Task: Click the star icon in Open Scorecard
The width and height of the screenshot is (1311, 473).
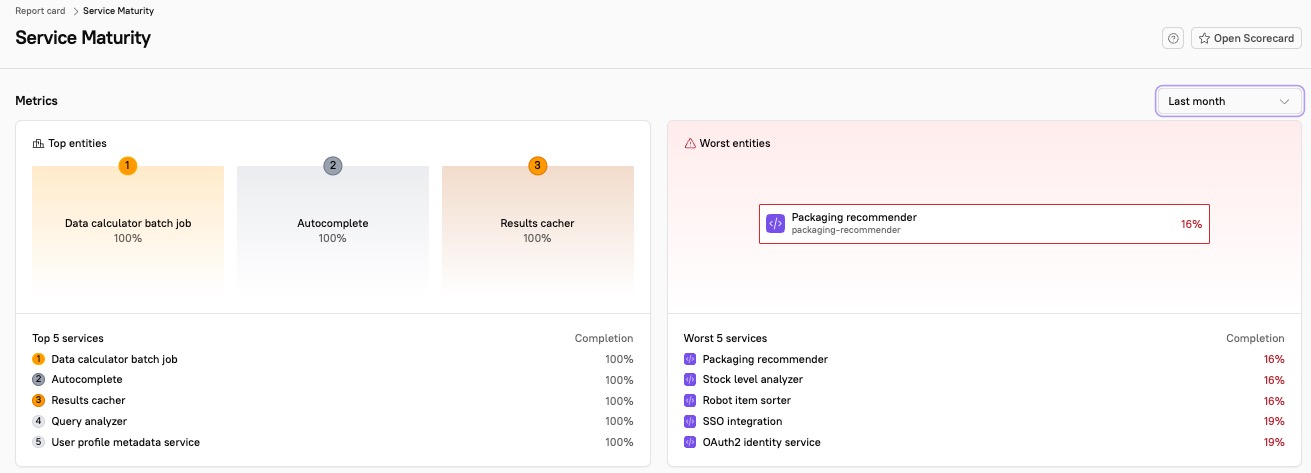Action: [x=1205, y=38]
